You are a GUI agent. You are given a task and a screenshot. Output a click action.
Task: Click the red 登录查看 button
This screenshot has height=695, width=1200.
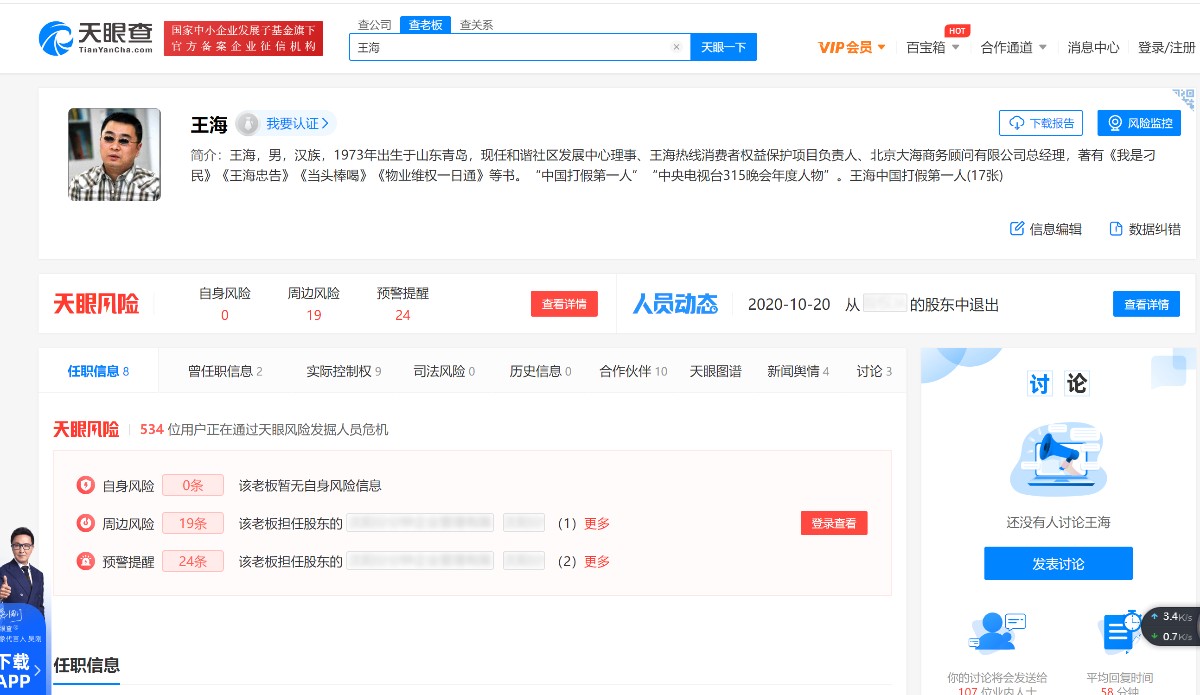[x=834, y=523]
